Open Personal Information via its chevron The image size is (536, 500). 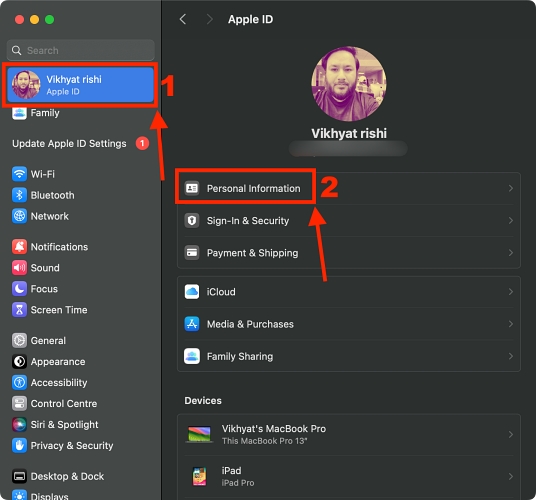click(511, 188)
